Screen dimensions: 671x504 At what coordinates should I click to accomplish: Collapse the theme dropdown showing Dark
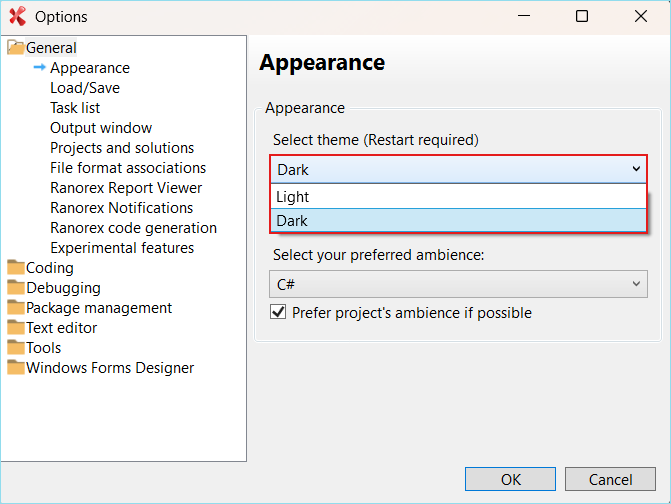(636, 169)
